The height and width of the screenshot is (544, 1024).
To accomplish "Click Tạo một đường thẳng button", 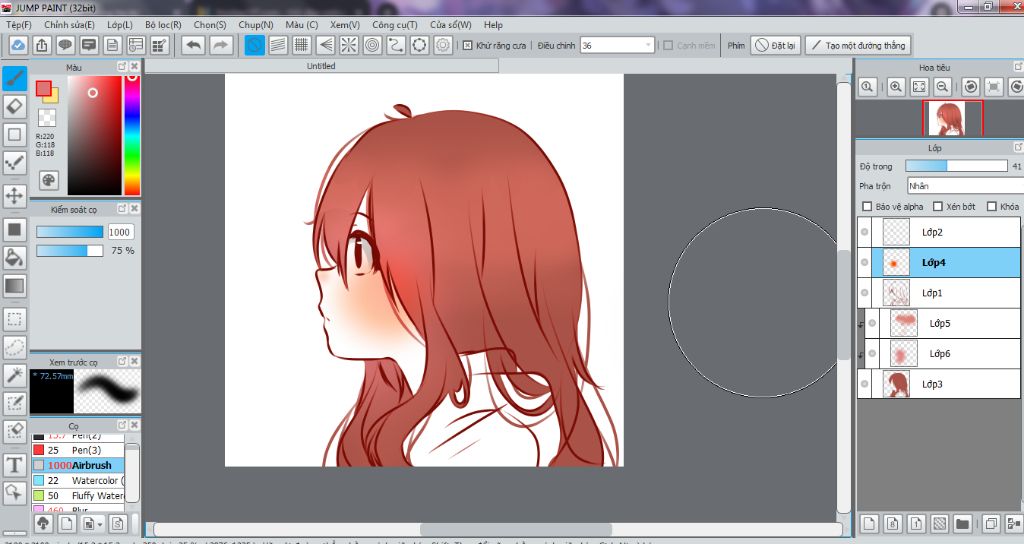I will tap(858, 46).
